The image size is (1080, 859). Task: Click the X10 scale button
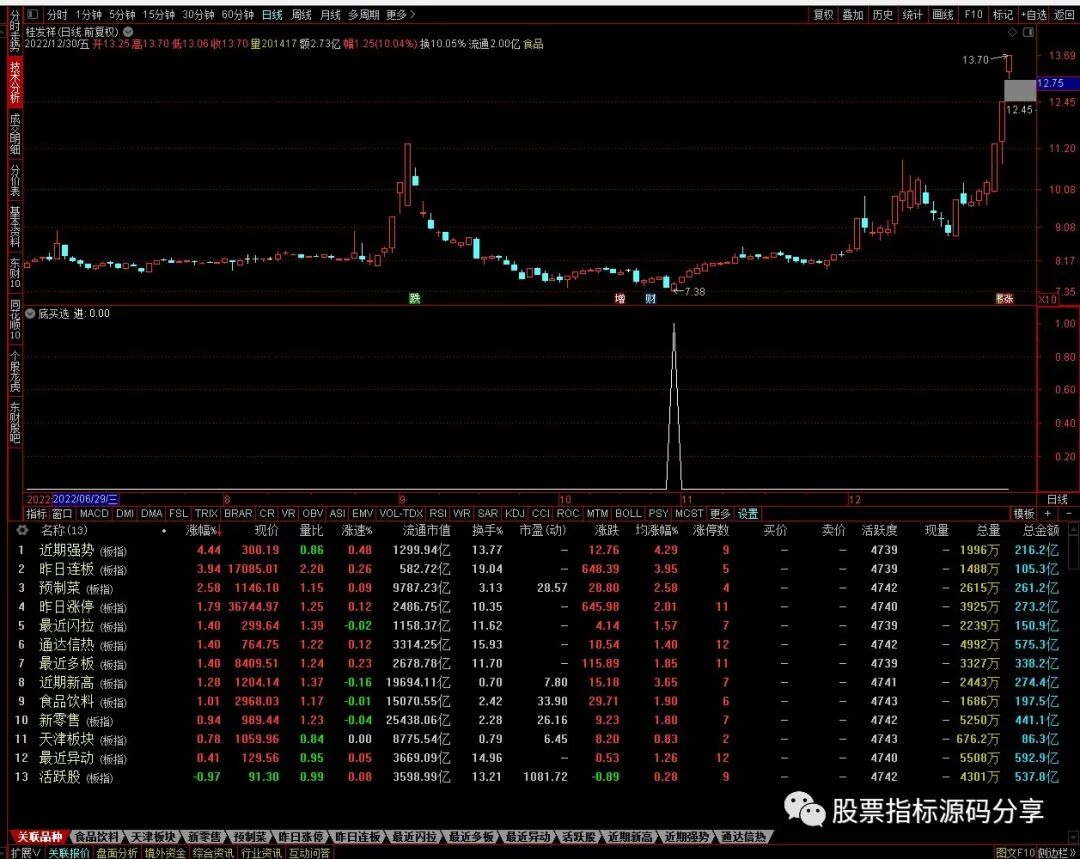click(1048, 299)
